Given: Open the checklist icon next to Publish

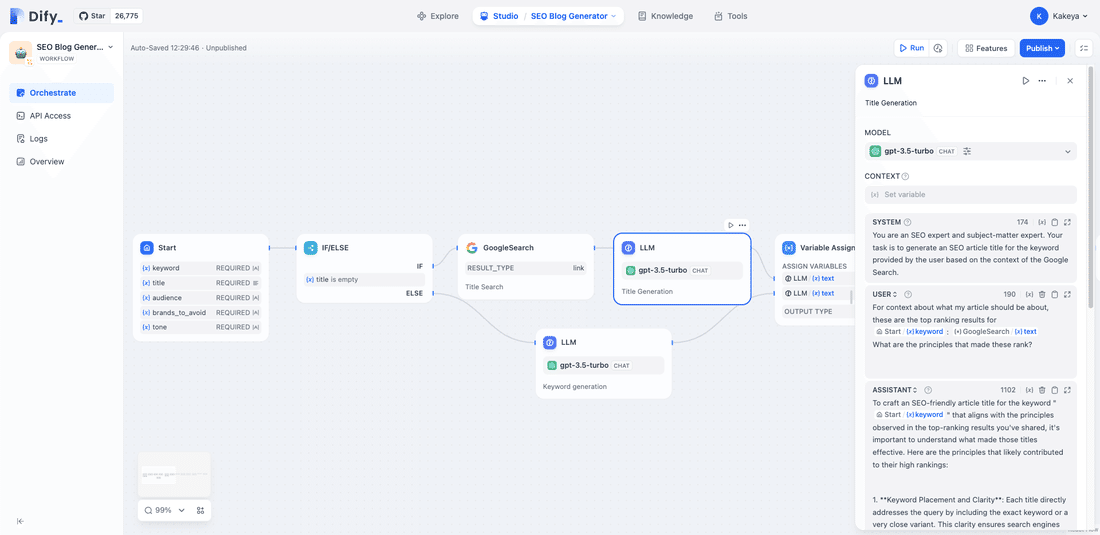Looking at the screenshot, I should tap(1084, 48).
